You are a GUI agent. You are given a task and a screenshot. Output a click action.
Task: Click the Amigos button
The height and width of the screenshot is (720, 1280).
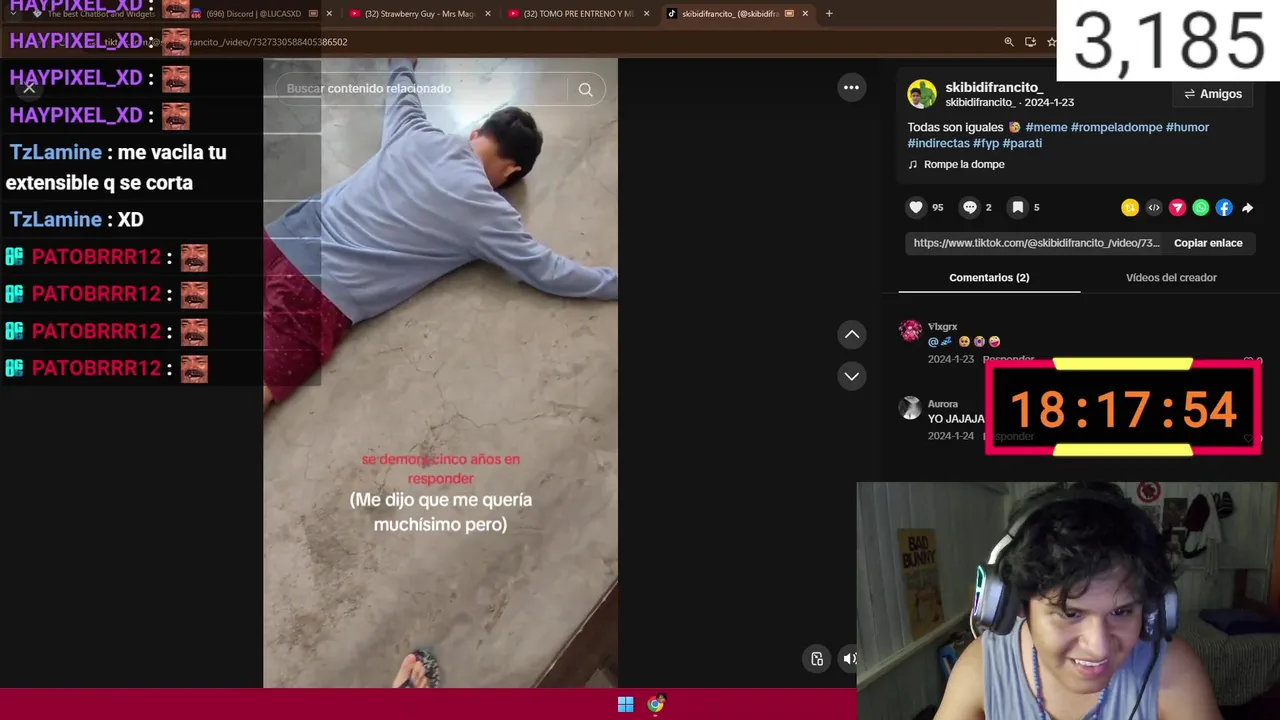(x=1213, y=94)
